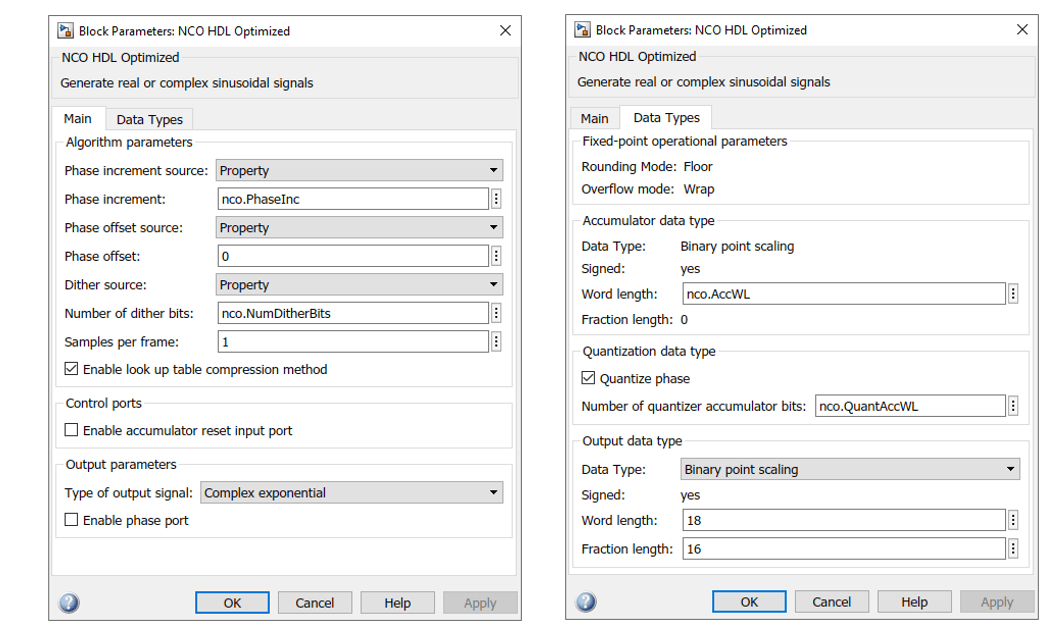Click the Phase increment input field
Screen dimensions: 1063x638
pos(352,199)
